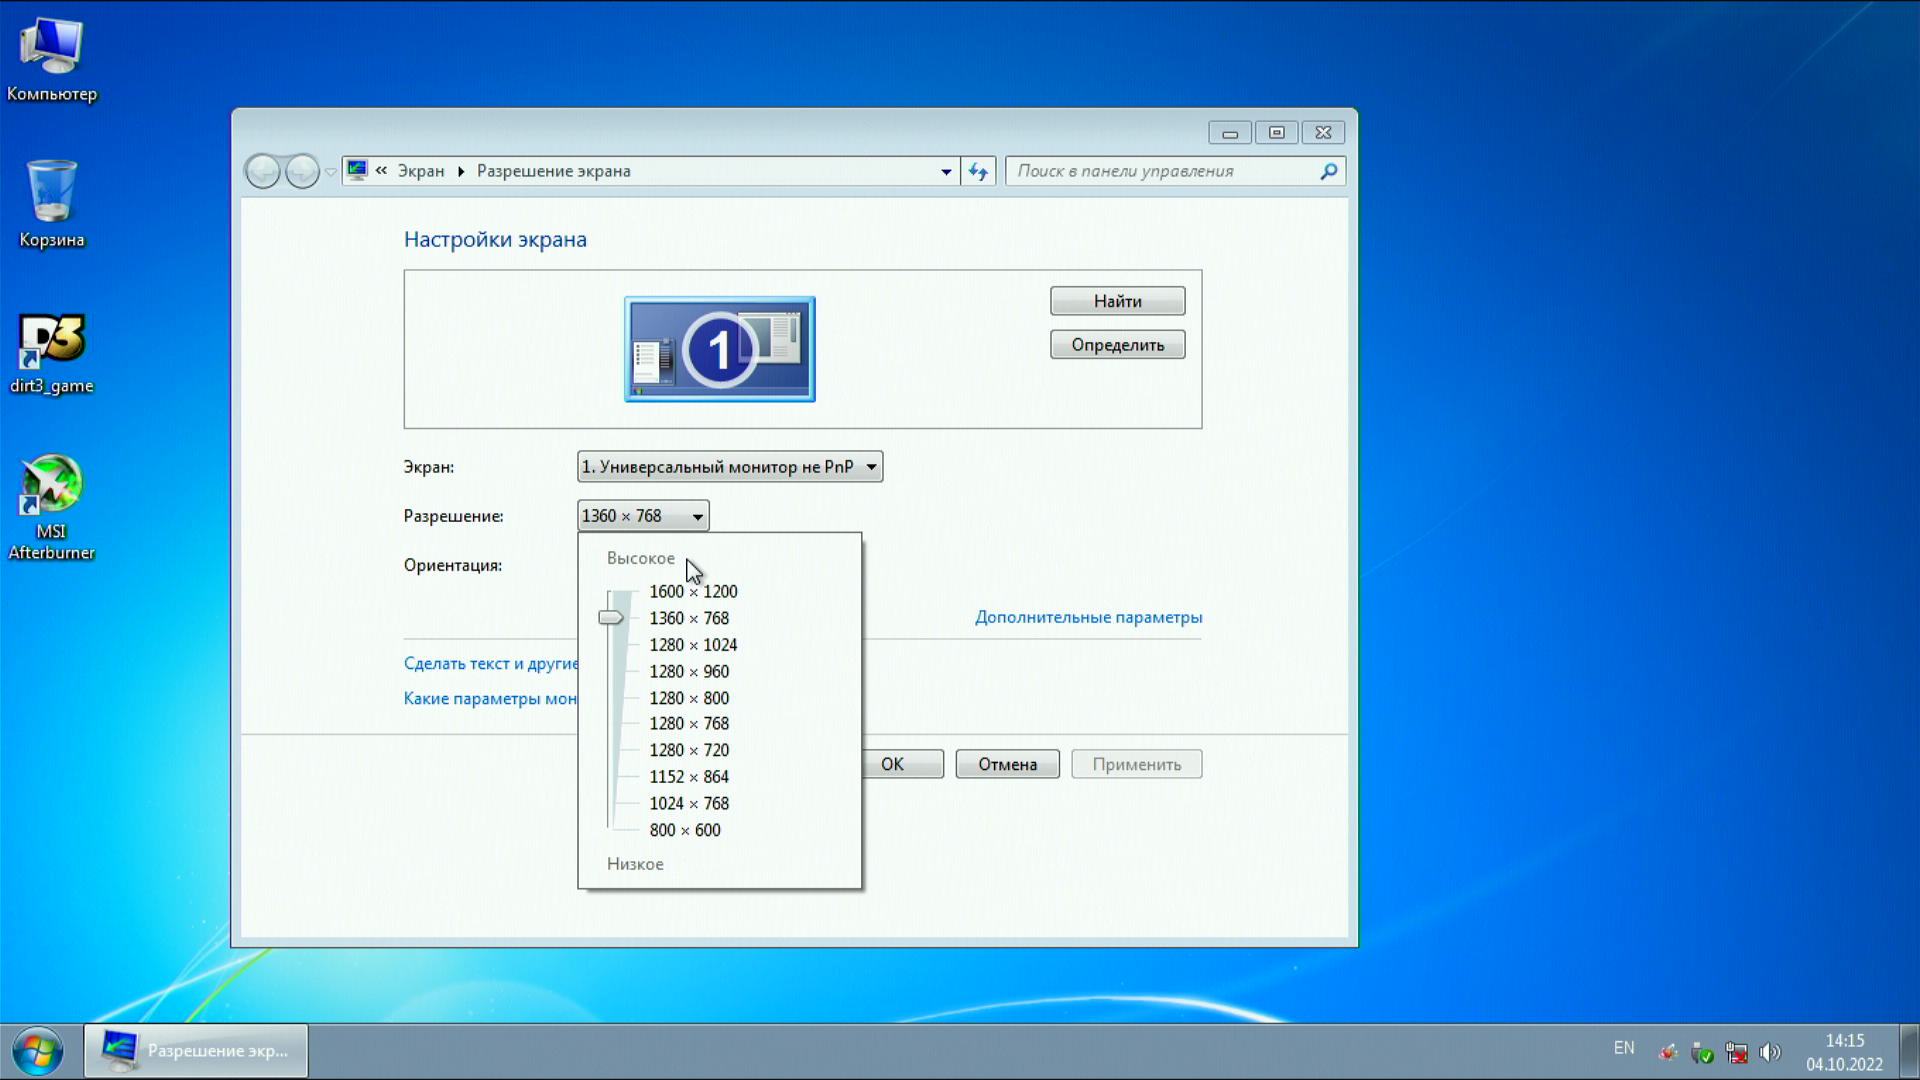The image size is (1920, 1080).
Task: Click the volume speaker tray icon
Action: coord(1770,1052)
